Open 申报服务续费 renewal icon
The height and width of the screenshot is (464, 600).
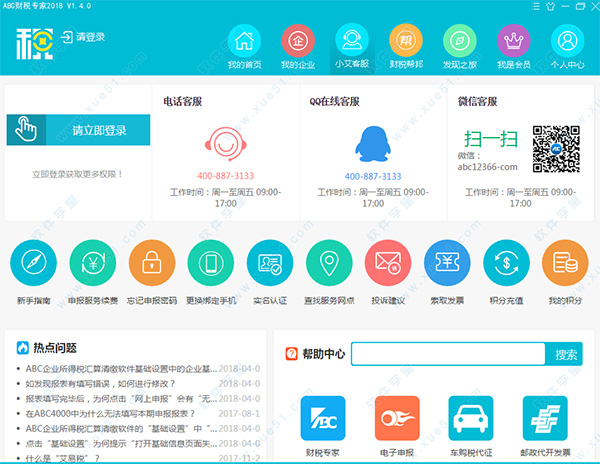point(93,263)
